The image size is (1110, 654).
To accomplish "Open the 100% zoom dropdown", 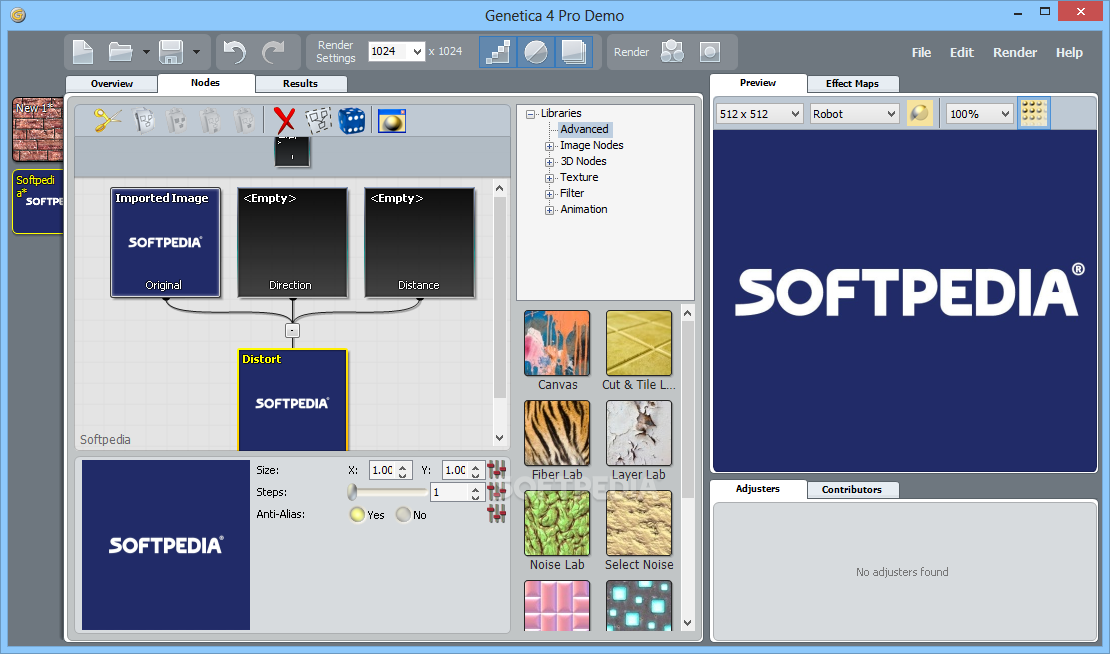I will [1005, 113].
